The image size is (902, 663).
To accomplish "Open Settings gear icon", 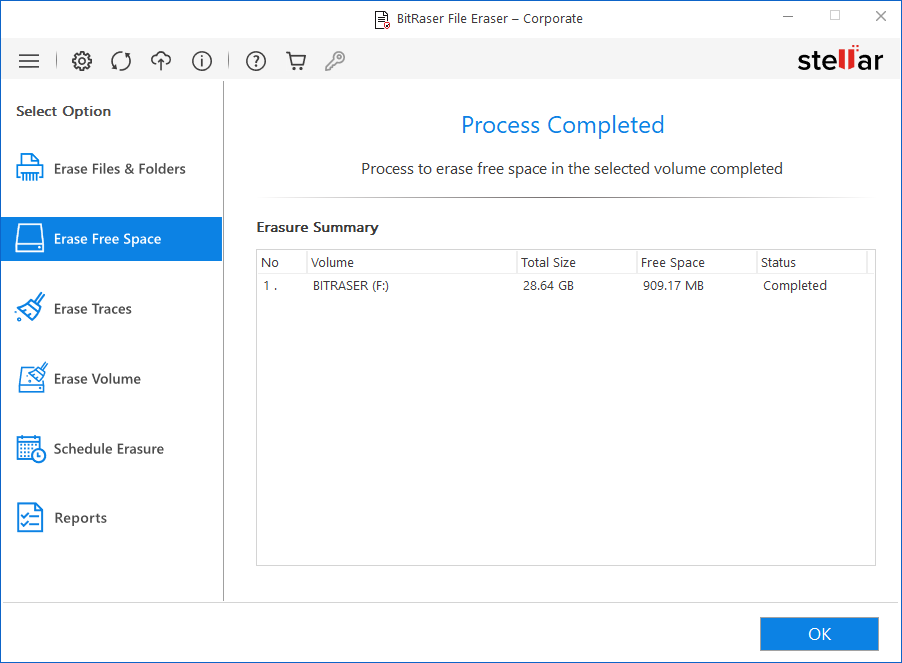I will pos(82,61).
